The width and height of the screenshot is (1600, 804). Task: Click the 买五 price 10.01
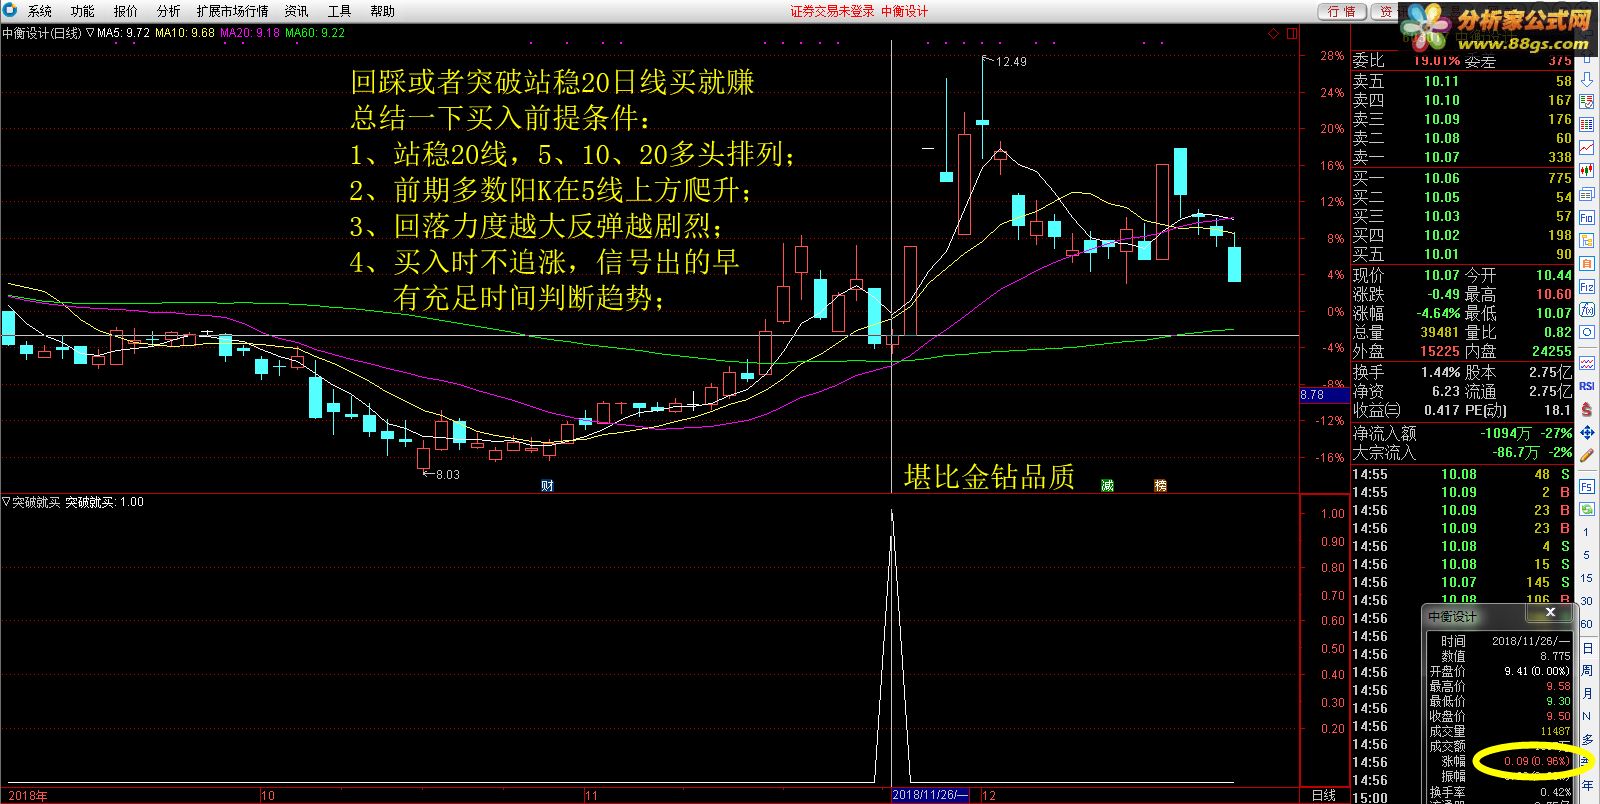pyautogui.click(x=1442, y=254)
